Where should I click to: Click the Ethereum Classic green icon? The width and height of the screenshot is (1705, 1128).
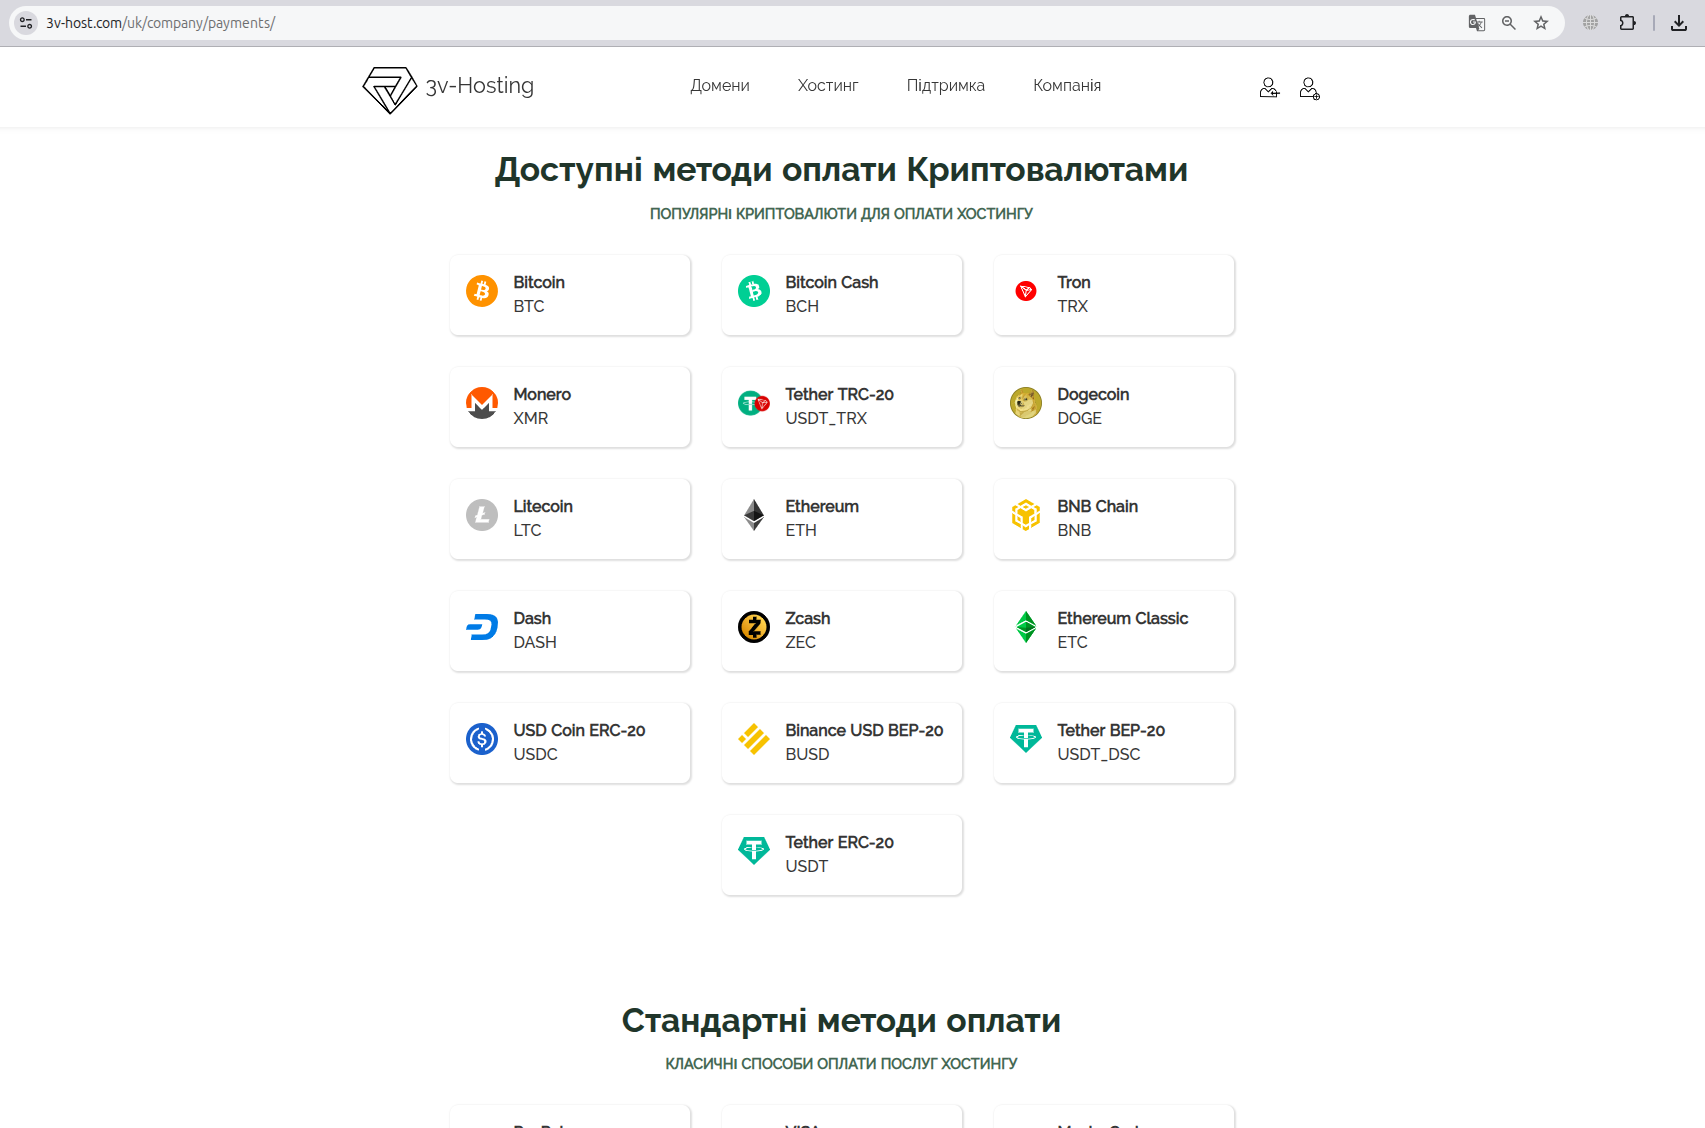(x=1026, y=627)
